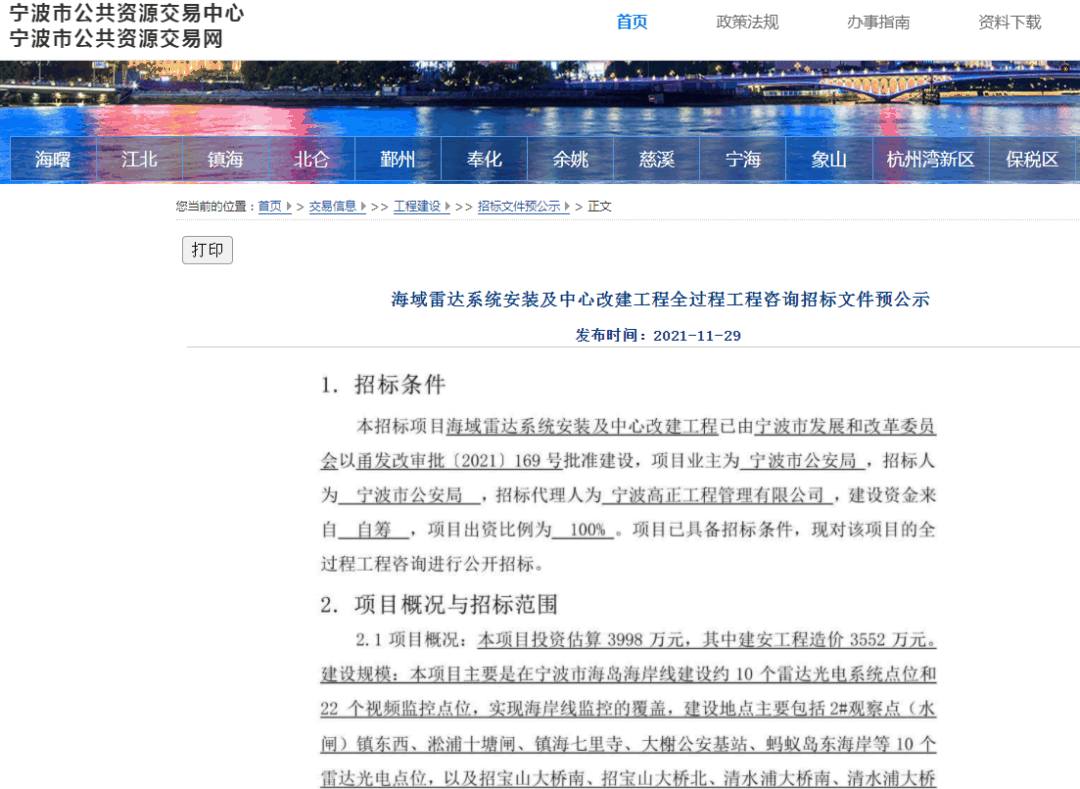Screen dimensions: 1080x789
Task: Open the 慈溪 district tab
Action: 657,159
